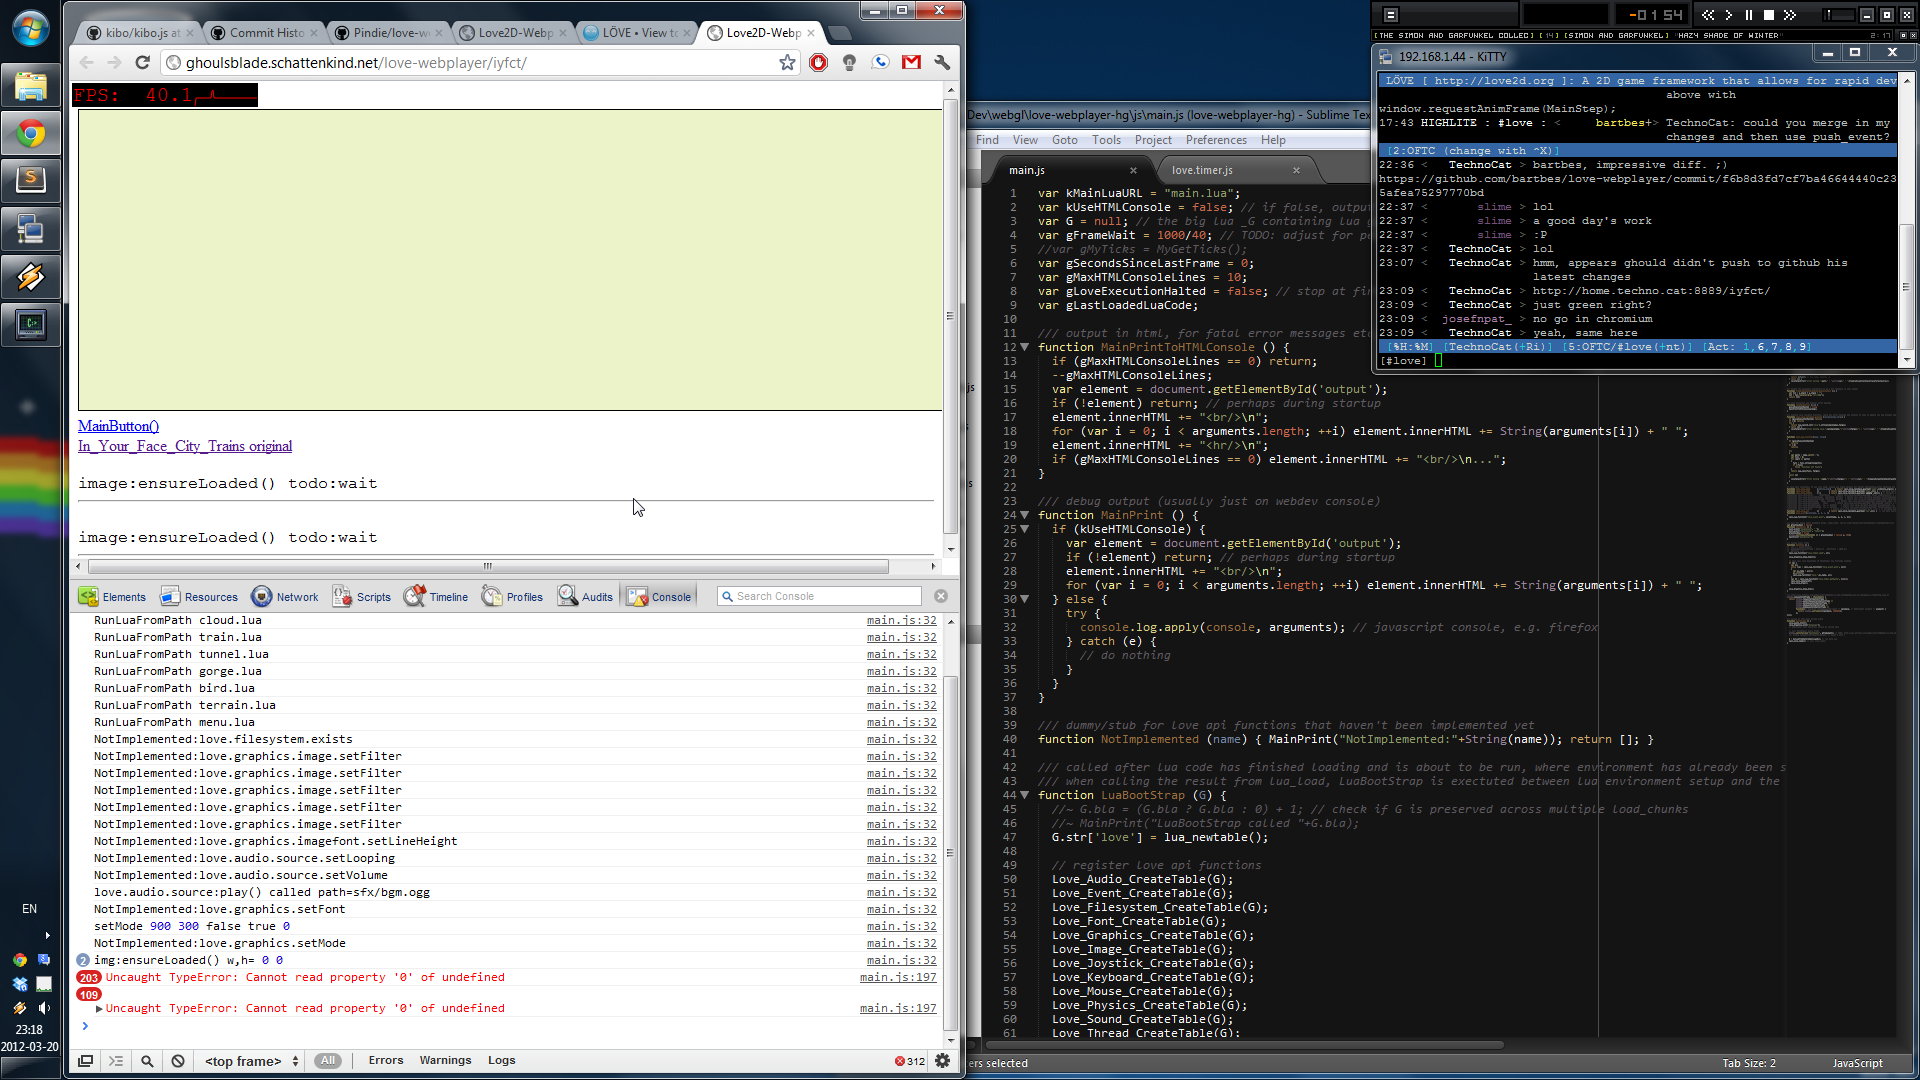The width and height of the screenshot is (1920, 1080).
Task: Click Dropbox tray icon
Action: click(x=19, y=984)
